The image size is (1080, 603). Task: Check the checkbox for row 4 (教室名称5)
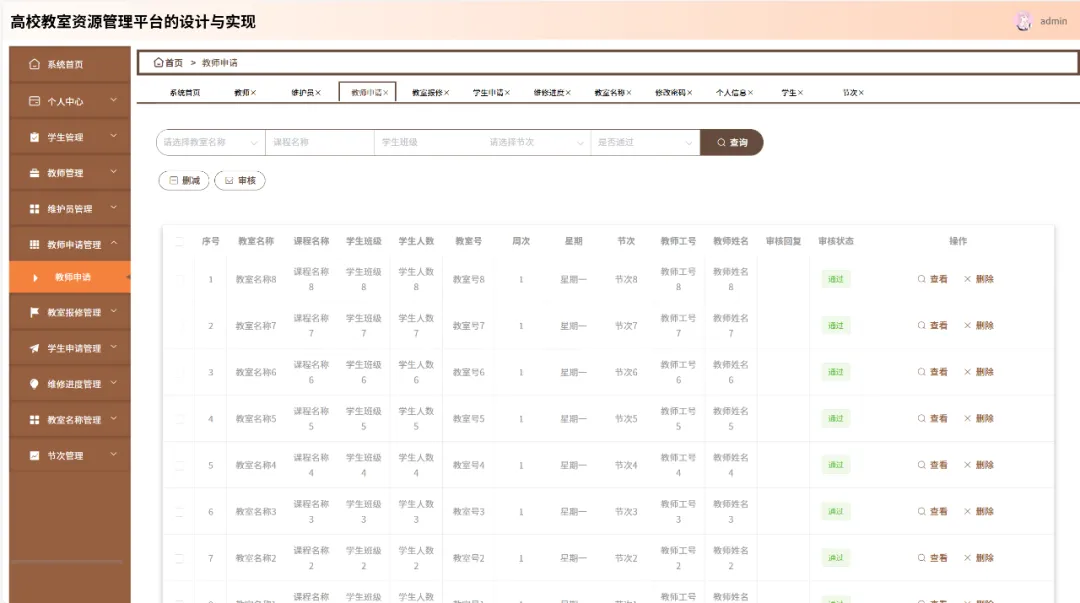coord(180,418)
